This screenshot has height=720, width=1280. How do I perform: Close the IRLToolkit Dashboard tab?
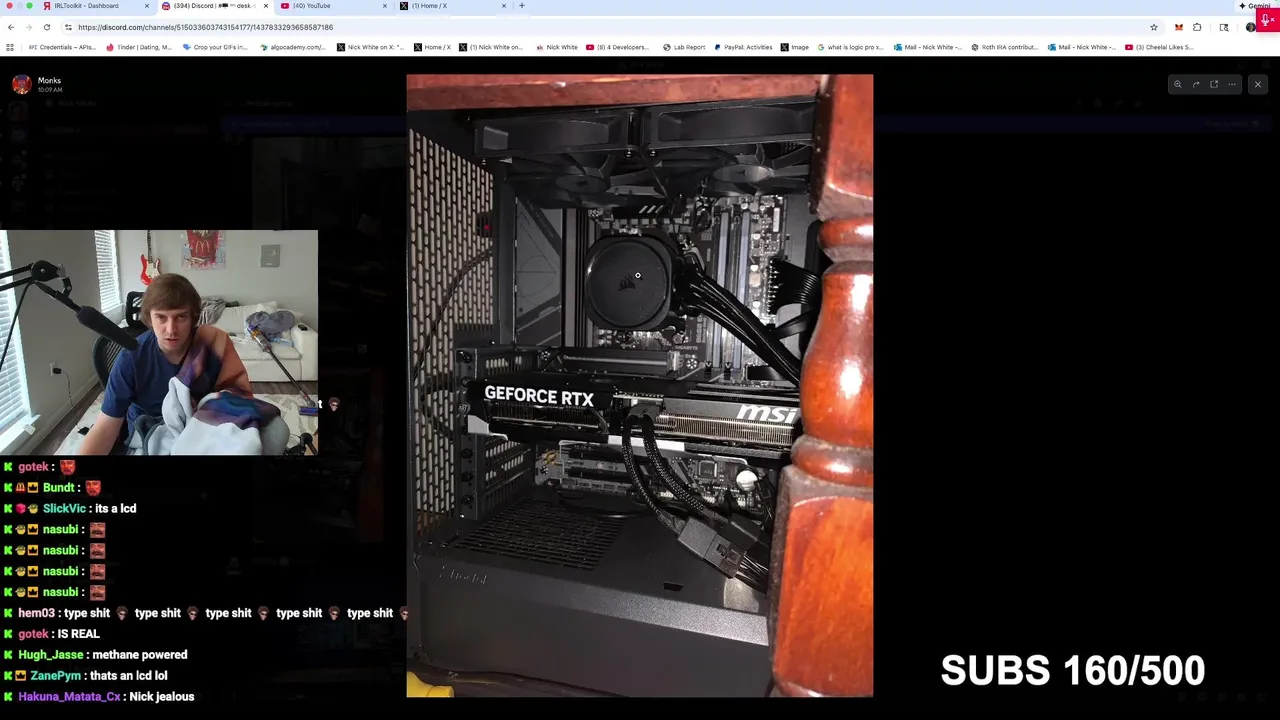tap(147, 6)
